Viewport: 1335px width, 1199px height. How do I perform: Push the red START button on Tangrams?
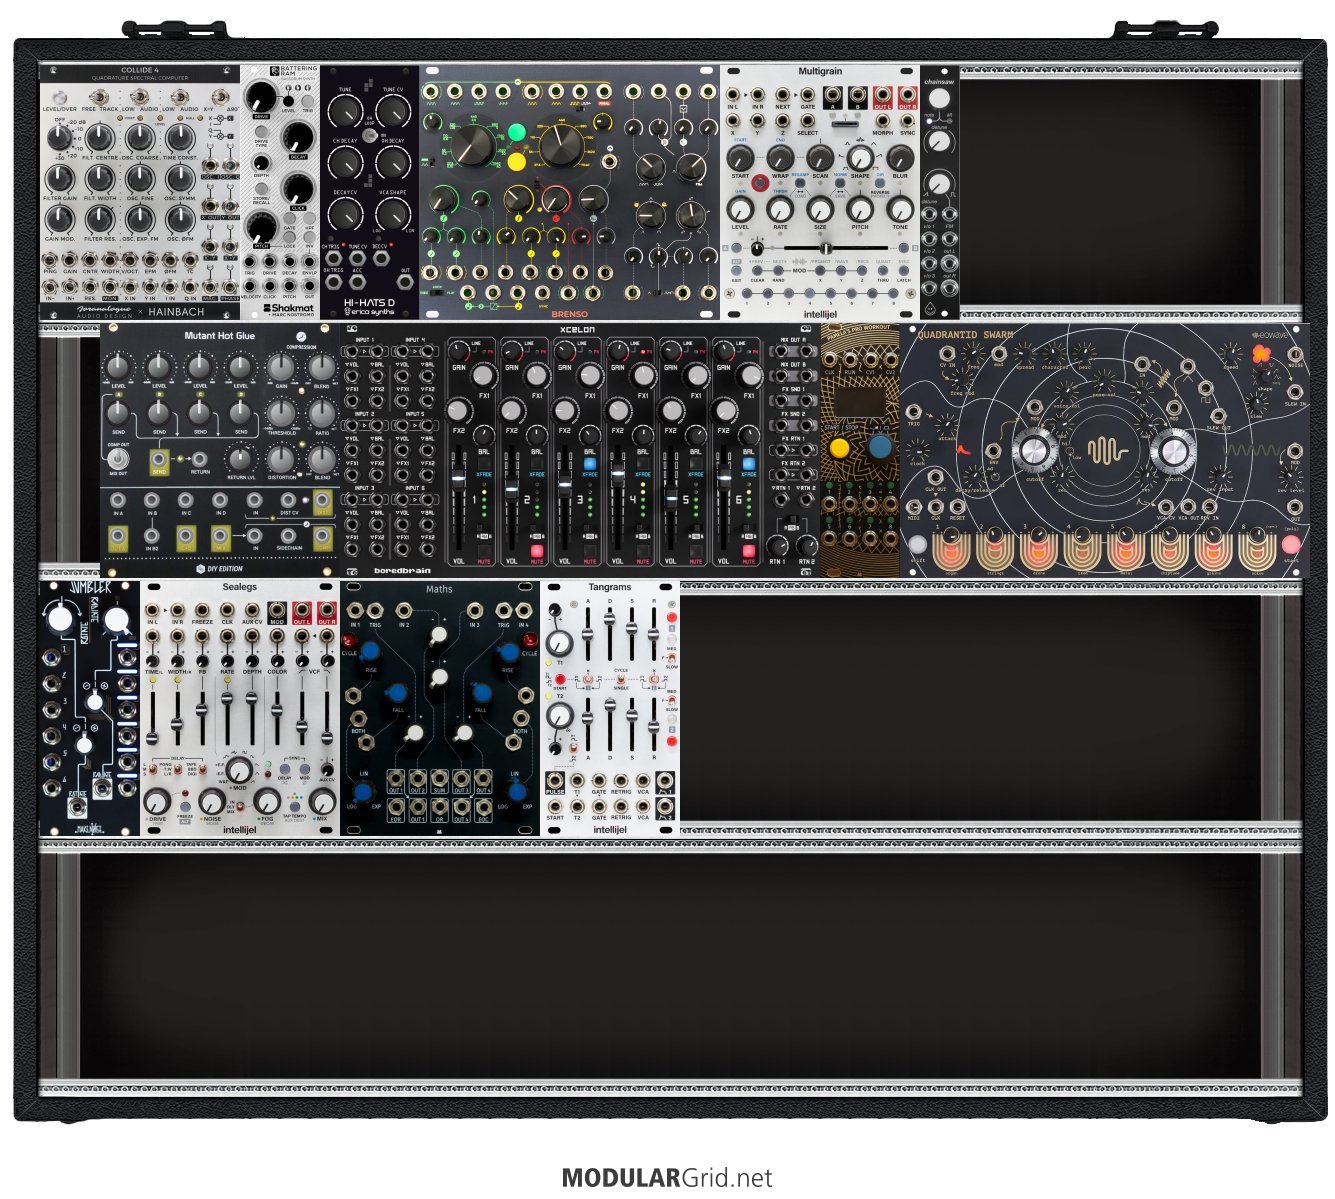(x=560, y=680)
